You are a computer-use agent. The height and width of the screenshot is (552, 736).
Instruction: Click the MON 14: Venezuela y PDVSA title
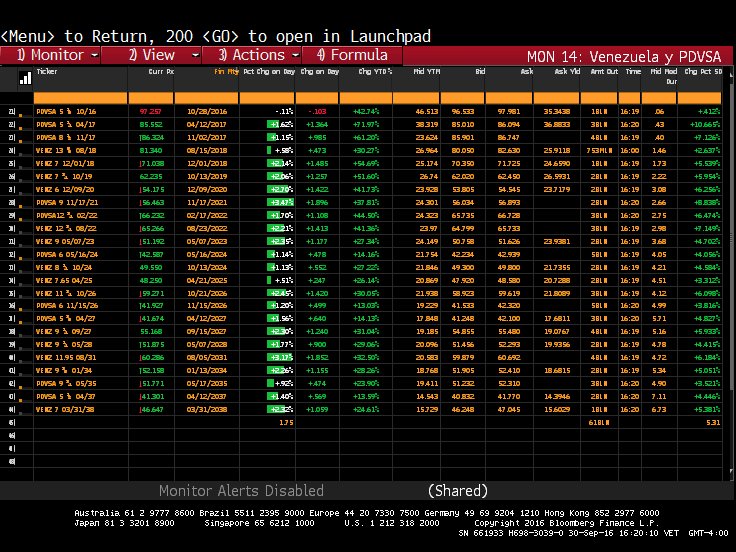[624, 57]
